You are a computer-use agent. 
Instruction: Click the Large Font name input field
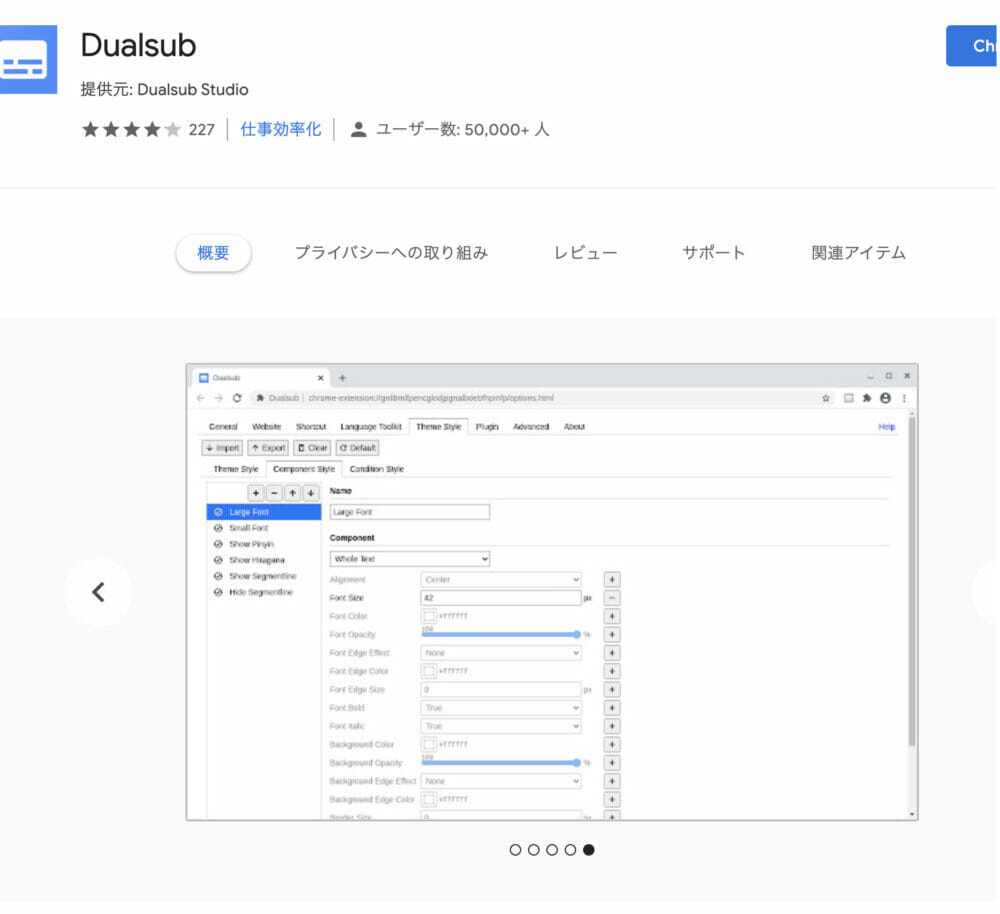coord(410,512)
